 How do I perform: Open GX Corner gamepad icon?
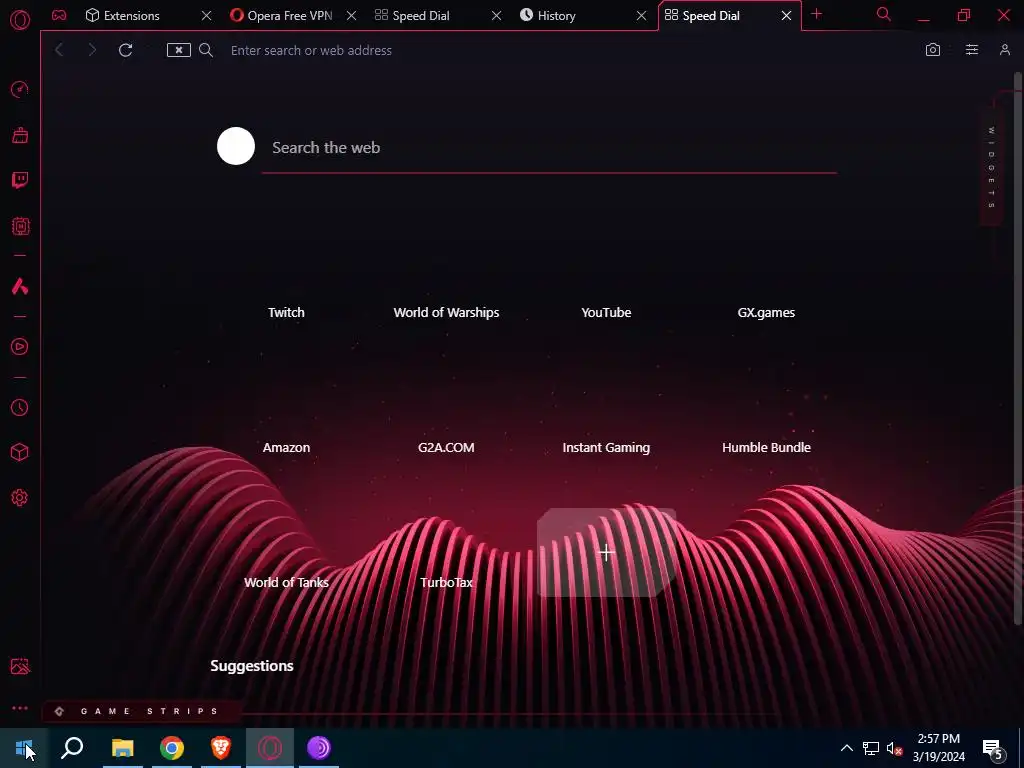[59, 15]
